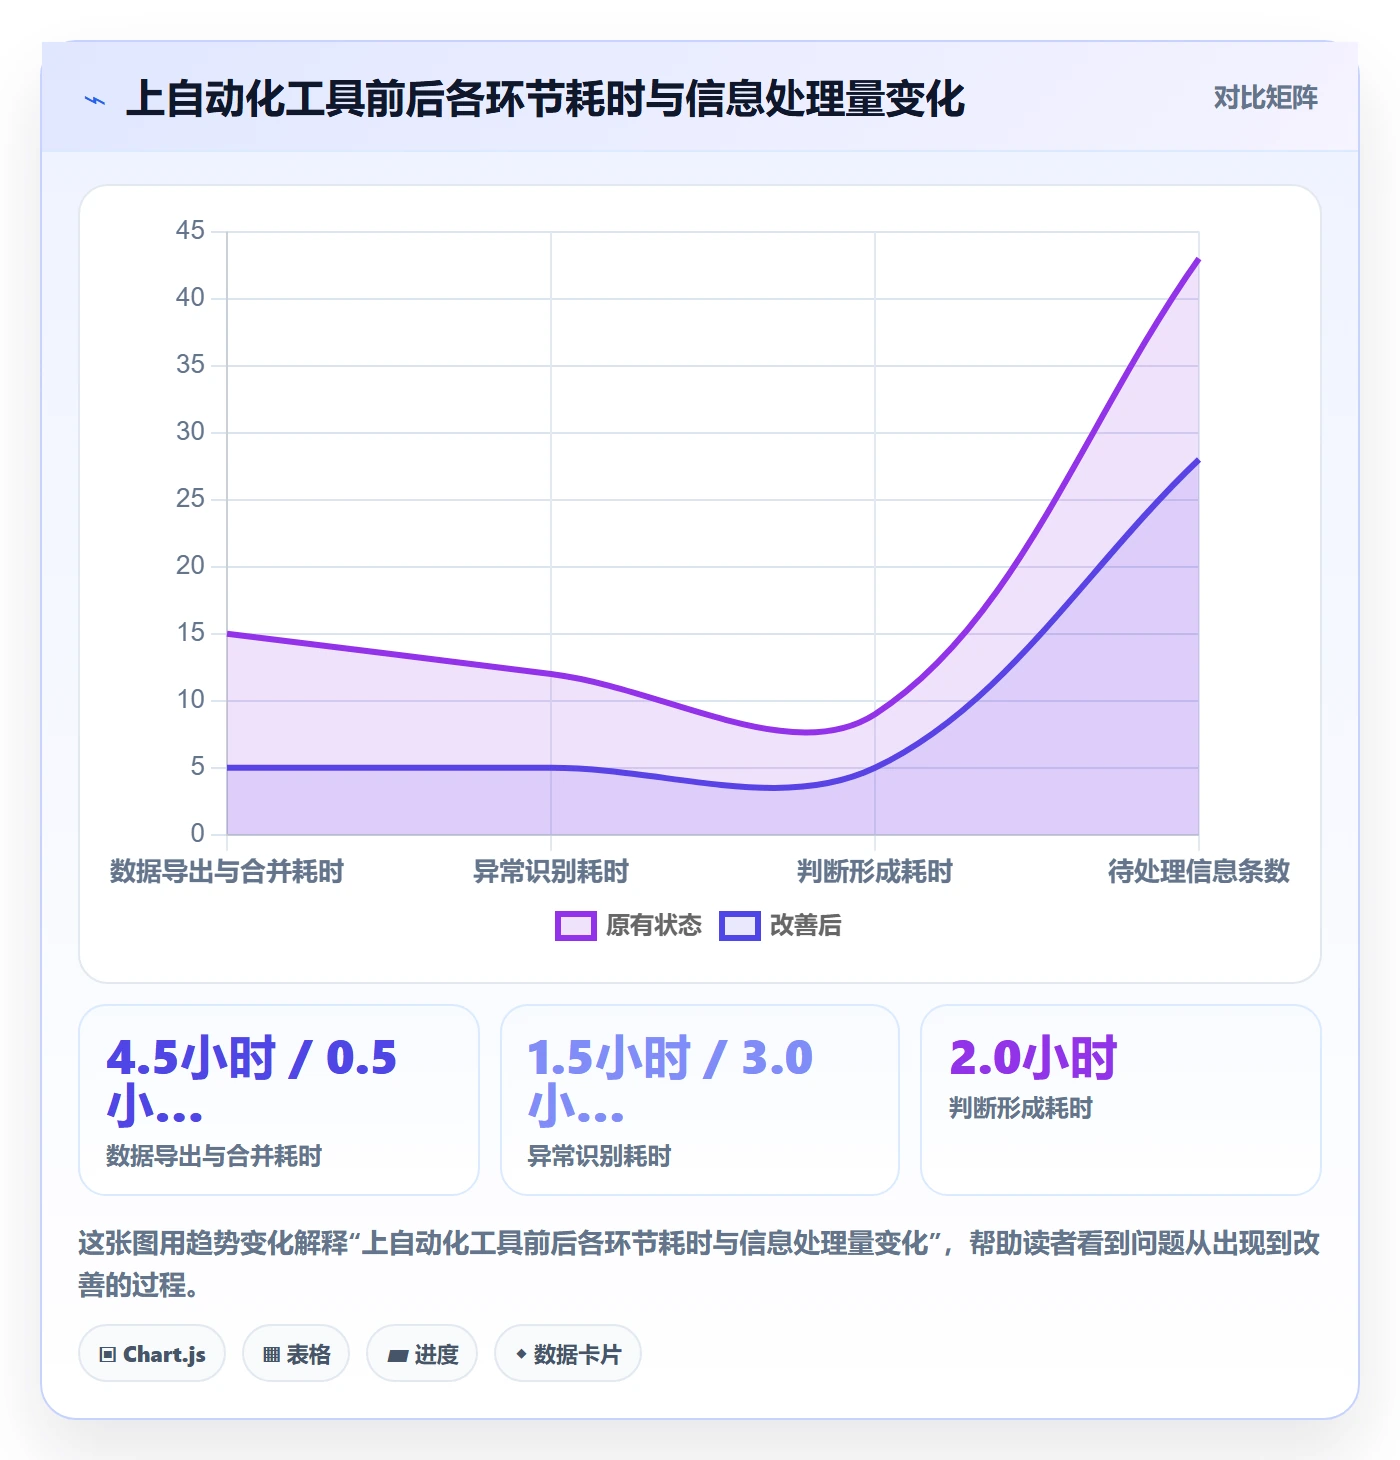Click the x-axis label 待处理信息条数
This screenshot has height=1460, width=1400.
point(1199,871)
